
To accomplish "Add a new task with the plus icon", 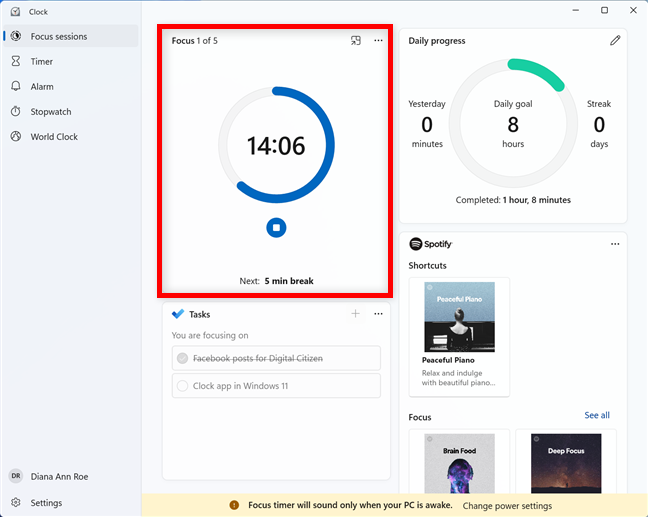I will pos(355,314).
